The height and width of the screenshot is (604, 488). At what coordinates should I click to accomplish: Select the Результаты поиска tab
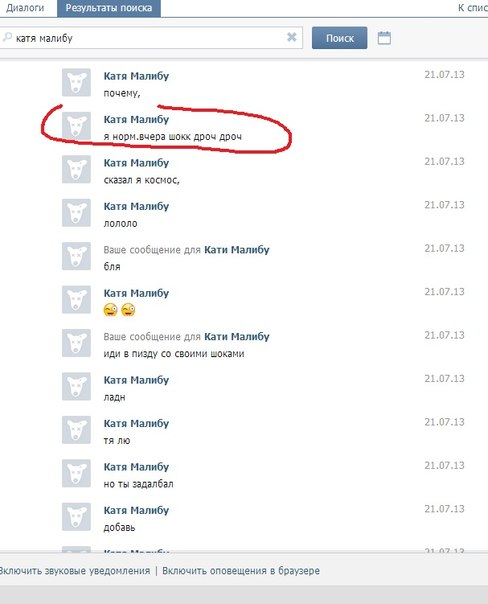[109, 8]
